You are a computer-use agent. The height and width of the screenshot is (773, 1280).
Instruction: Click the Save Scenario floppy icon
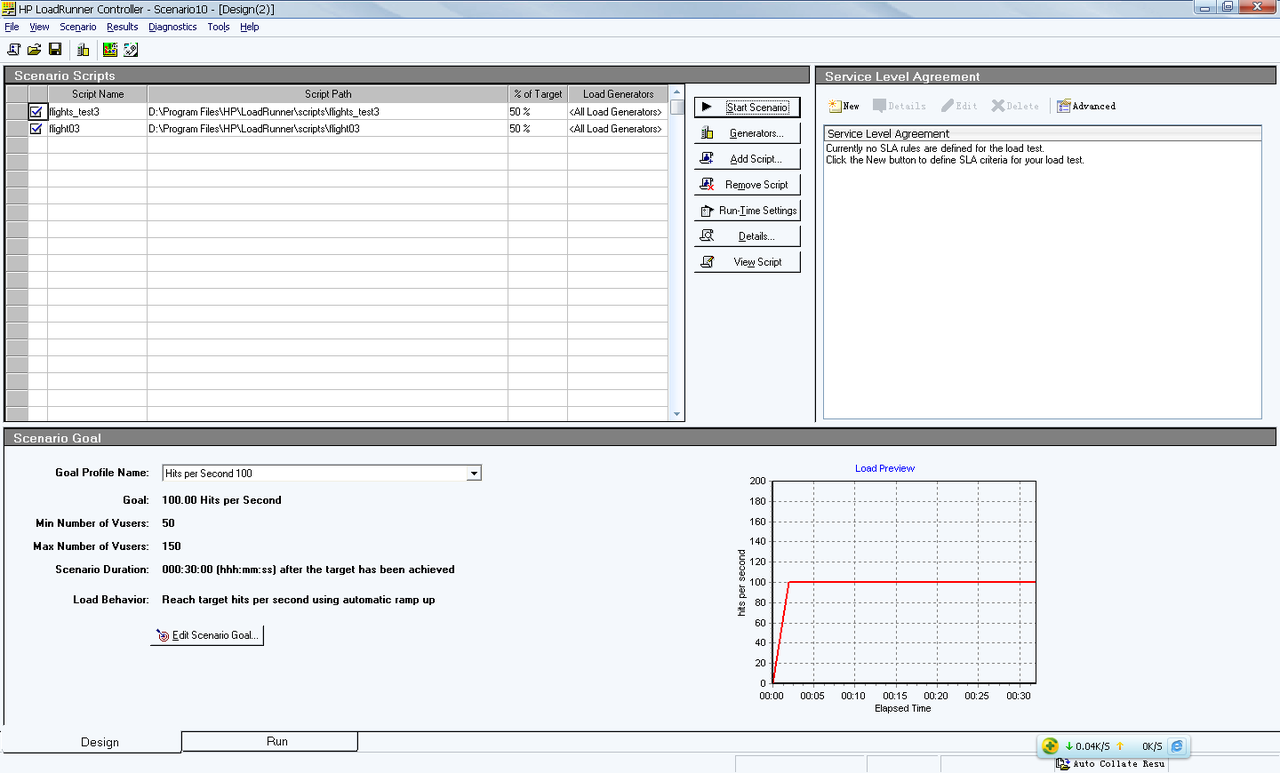pos(55,50)
